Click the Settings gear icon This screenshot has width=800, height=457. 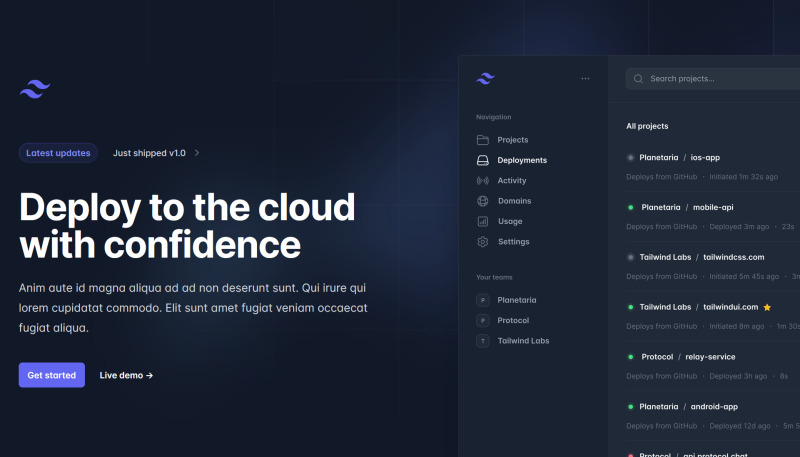click(x=483, y=242)
